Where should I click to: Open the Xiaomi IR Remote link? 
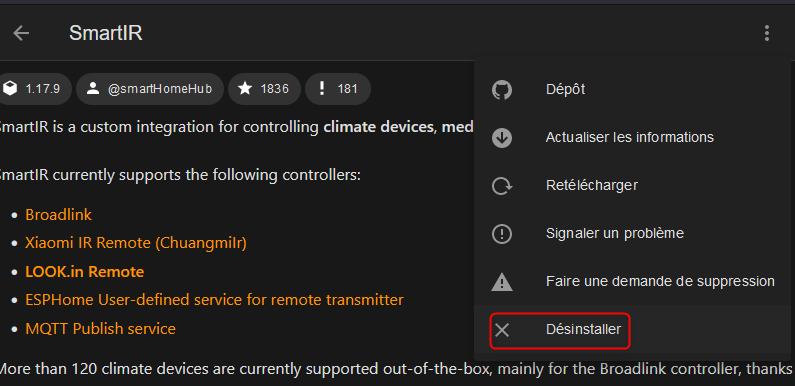(x=136, y=243)
